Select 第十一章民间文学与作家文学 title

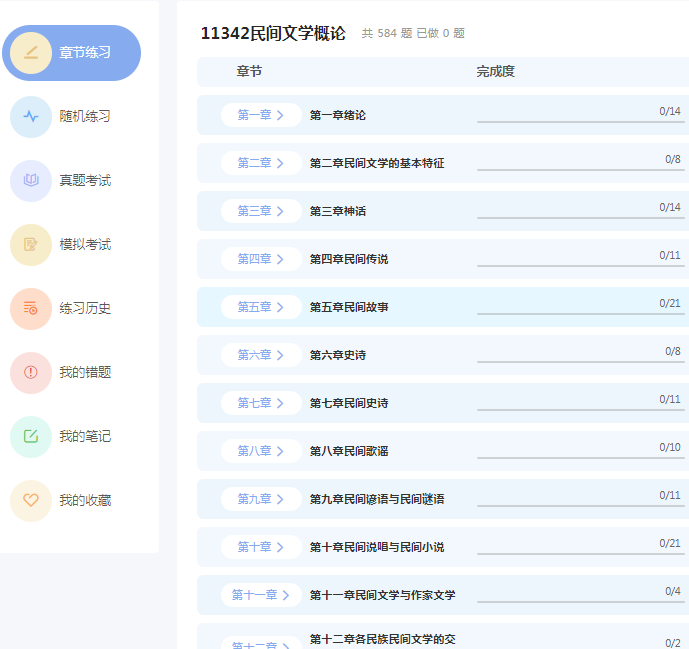[382, 595]
